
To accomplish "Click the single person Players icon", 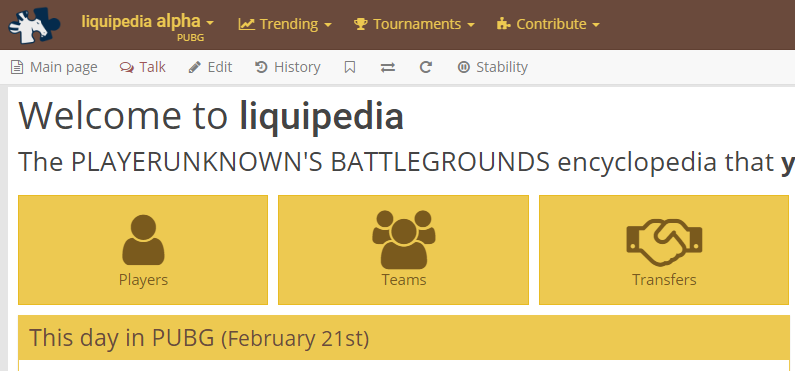I will pos(143,240).
